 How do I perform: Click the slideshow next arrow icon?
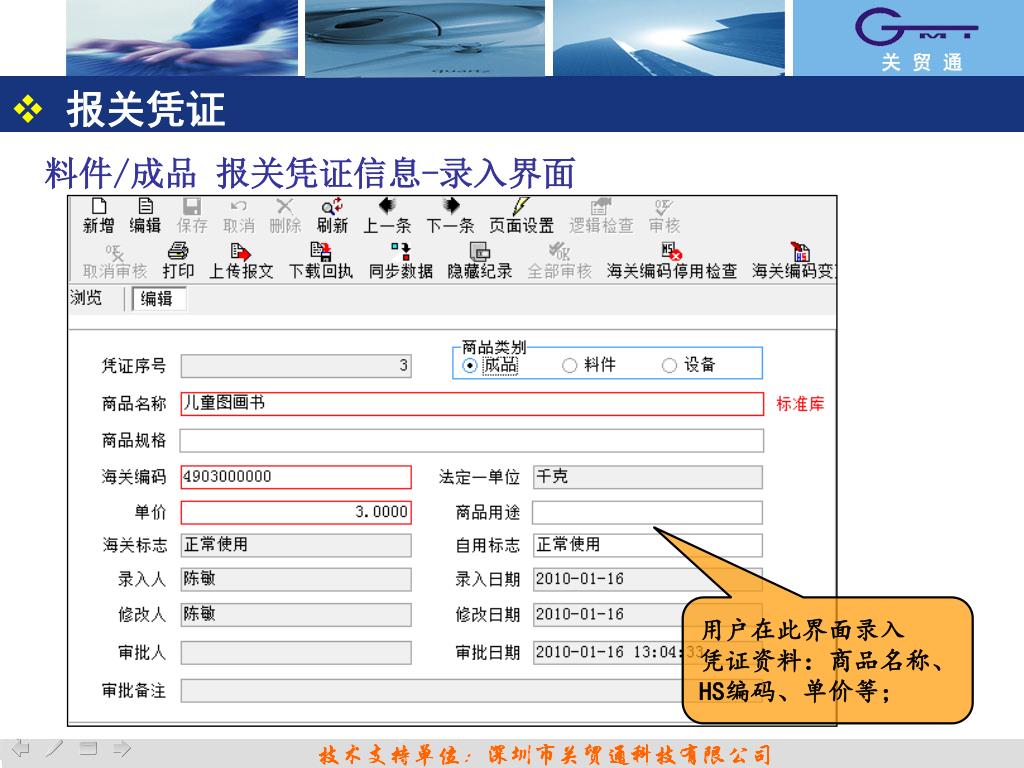pyautogui.click(x=122, y=748)
